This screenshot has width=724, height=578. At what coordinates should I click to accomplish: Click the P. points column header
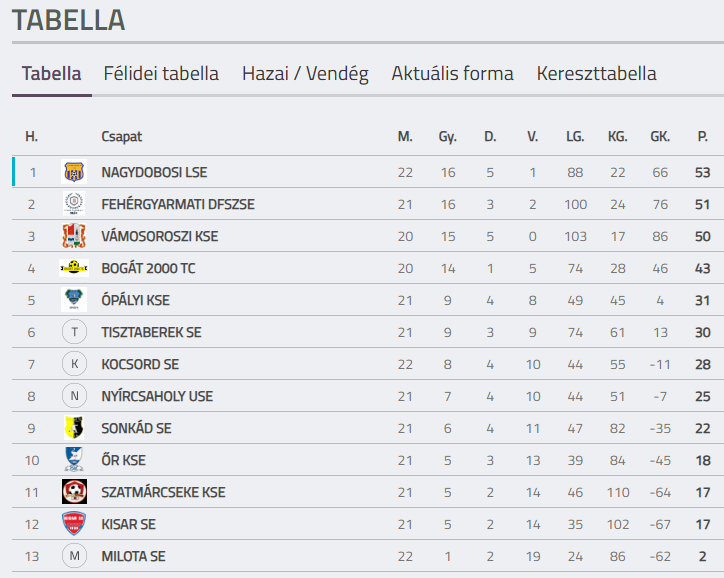click(x=702, y=137)
